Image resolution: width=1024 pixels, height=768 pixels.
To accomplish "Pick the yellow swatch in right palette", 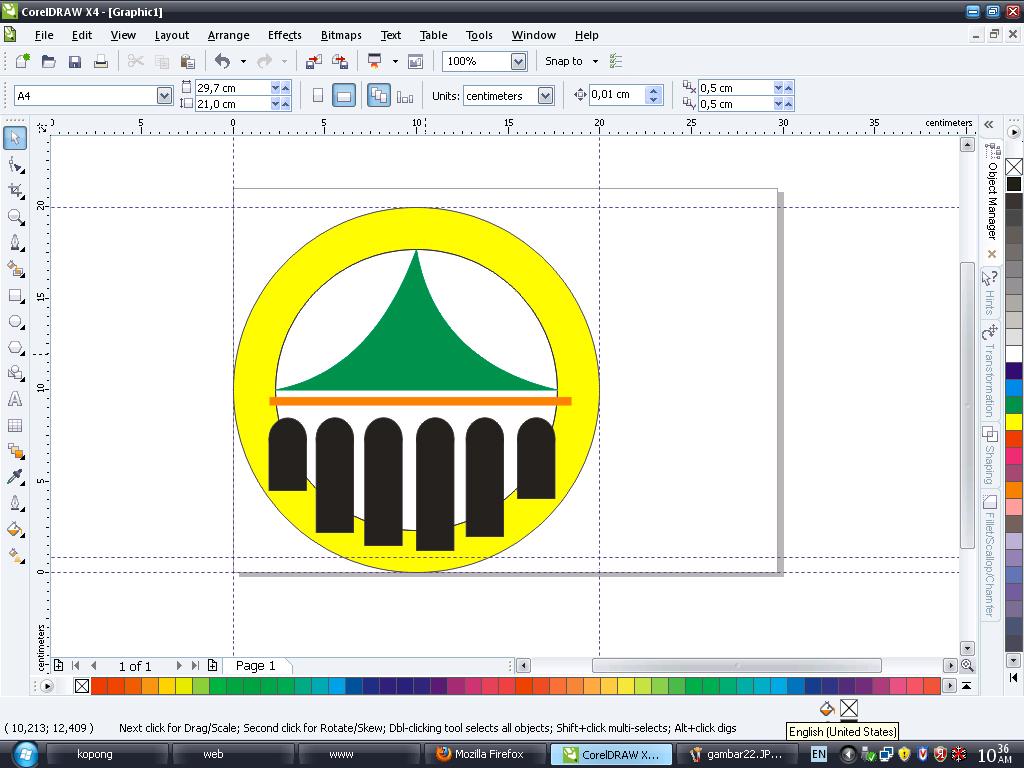I will coord(1013,421).
